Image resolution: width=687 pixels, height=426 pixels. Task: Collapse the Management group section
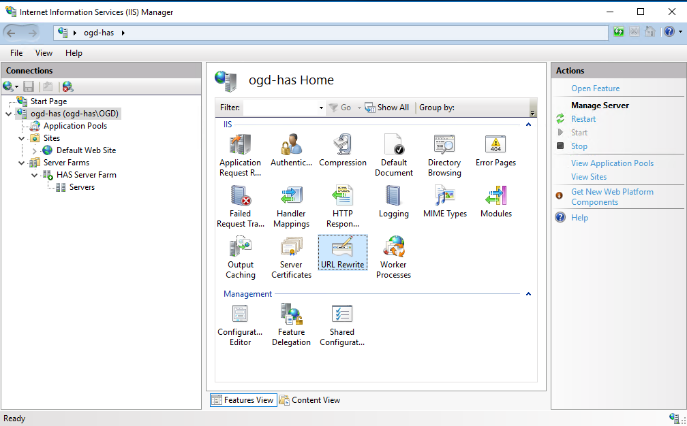528,294
